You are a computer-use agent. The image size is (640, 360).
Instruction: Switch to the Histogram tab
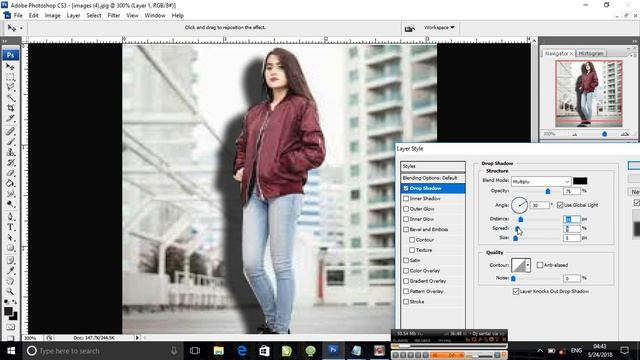tap(591, 53)
